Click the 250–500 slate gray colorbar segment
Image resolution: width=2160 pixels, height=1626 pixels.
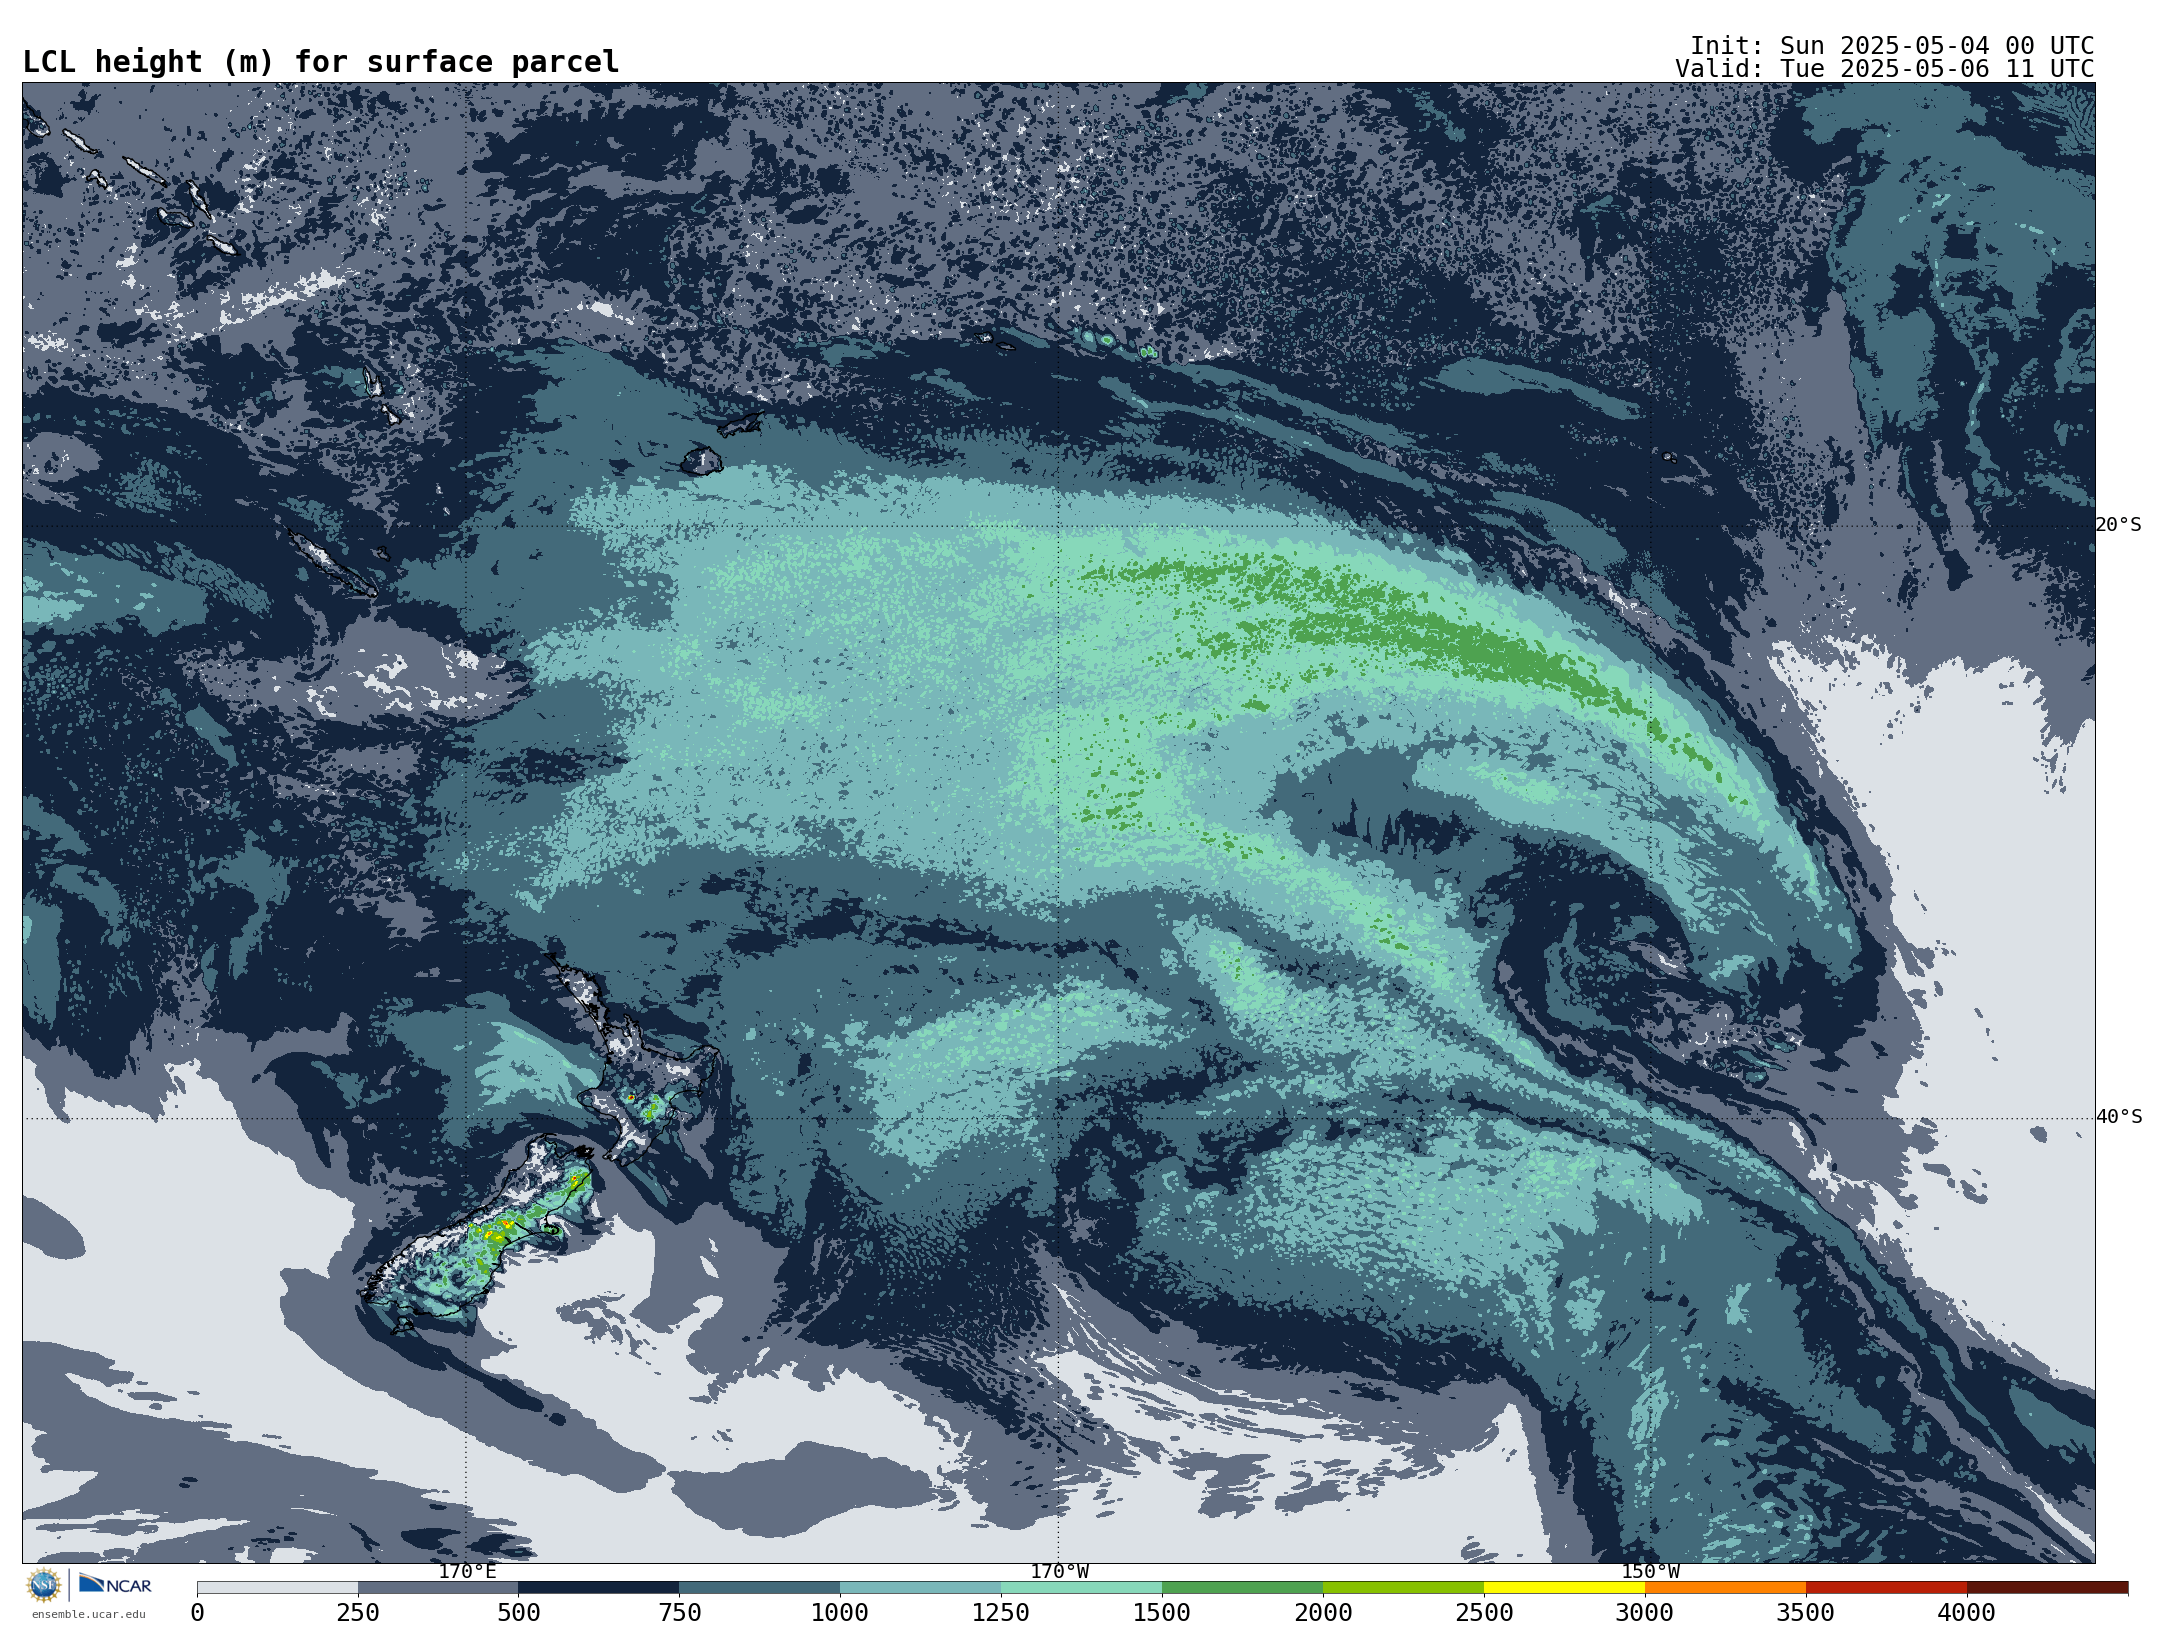[x=438, y=1587]
